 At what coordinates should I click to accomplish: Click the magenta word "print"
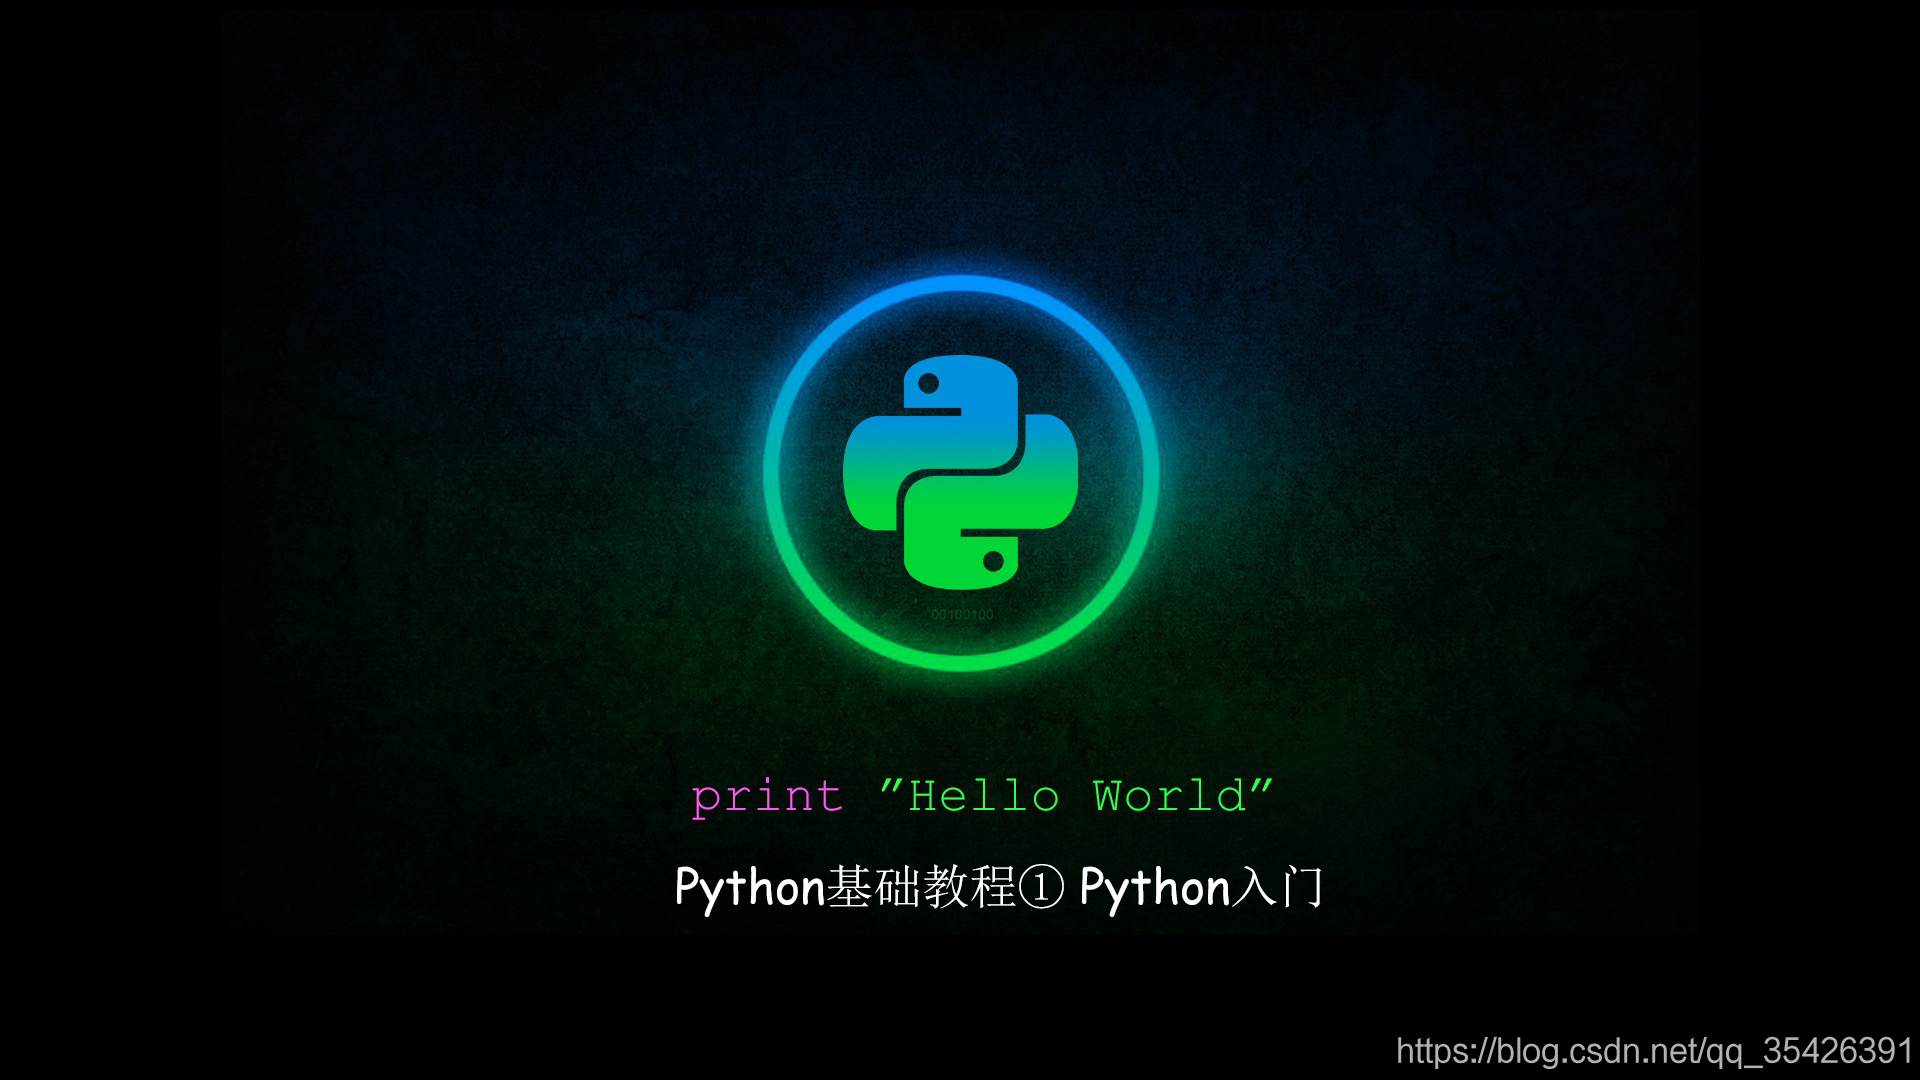[x=767, y=797]
